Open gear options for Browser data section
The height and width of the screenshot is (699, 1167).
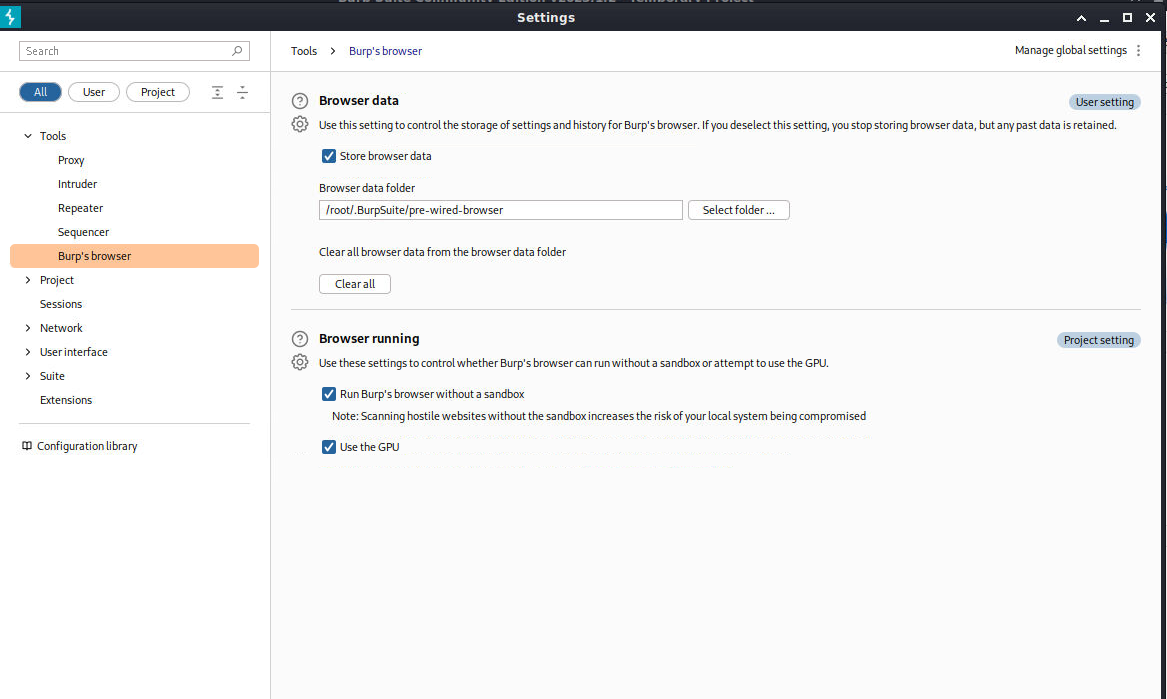pyautogui.click(x=300, y=124)
